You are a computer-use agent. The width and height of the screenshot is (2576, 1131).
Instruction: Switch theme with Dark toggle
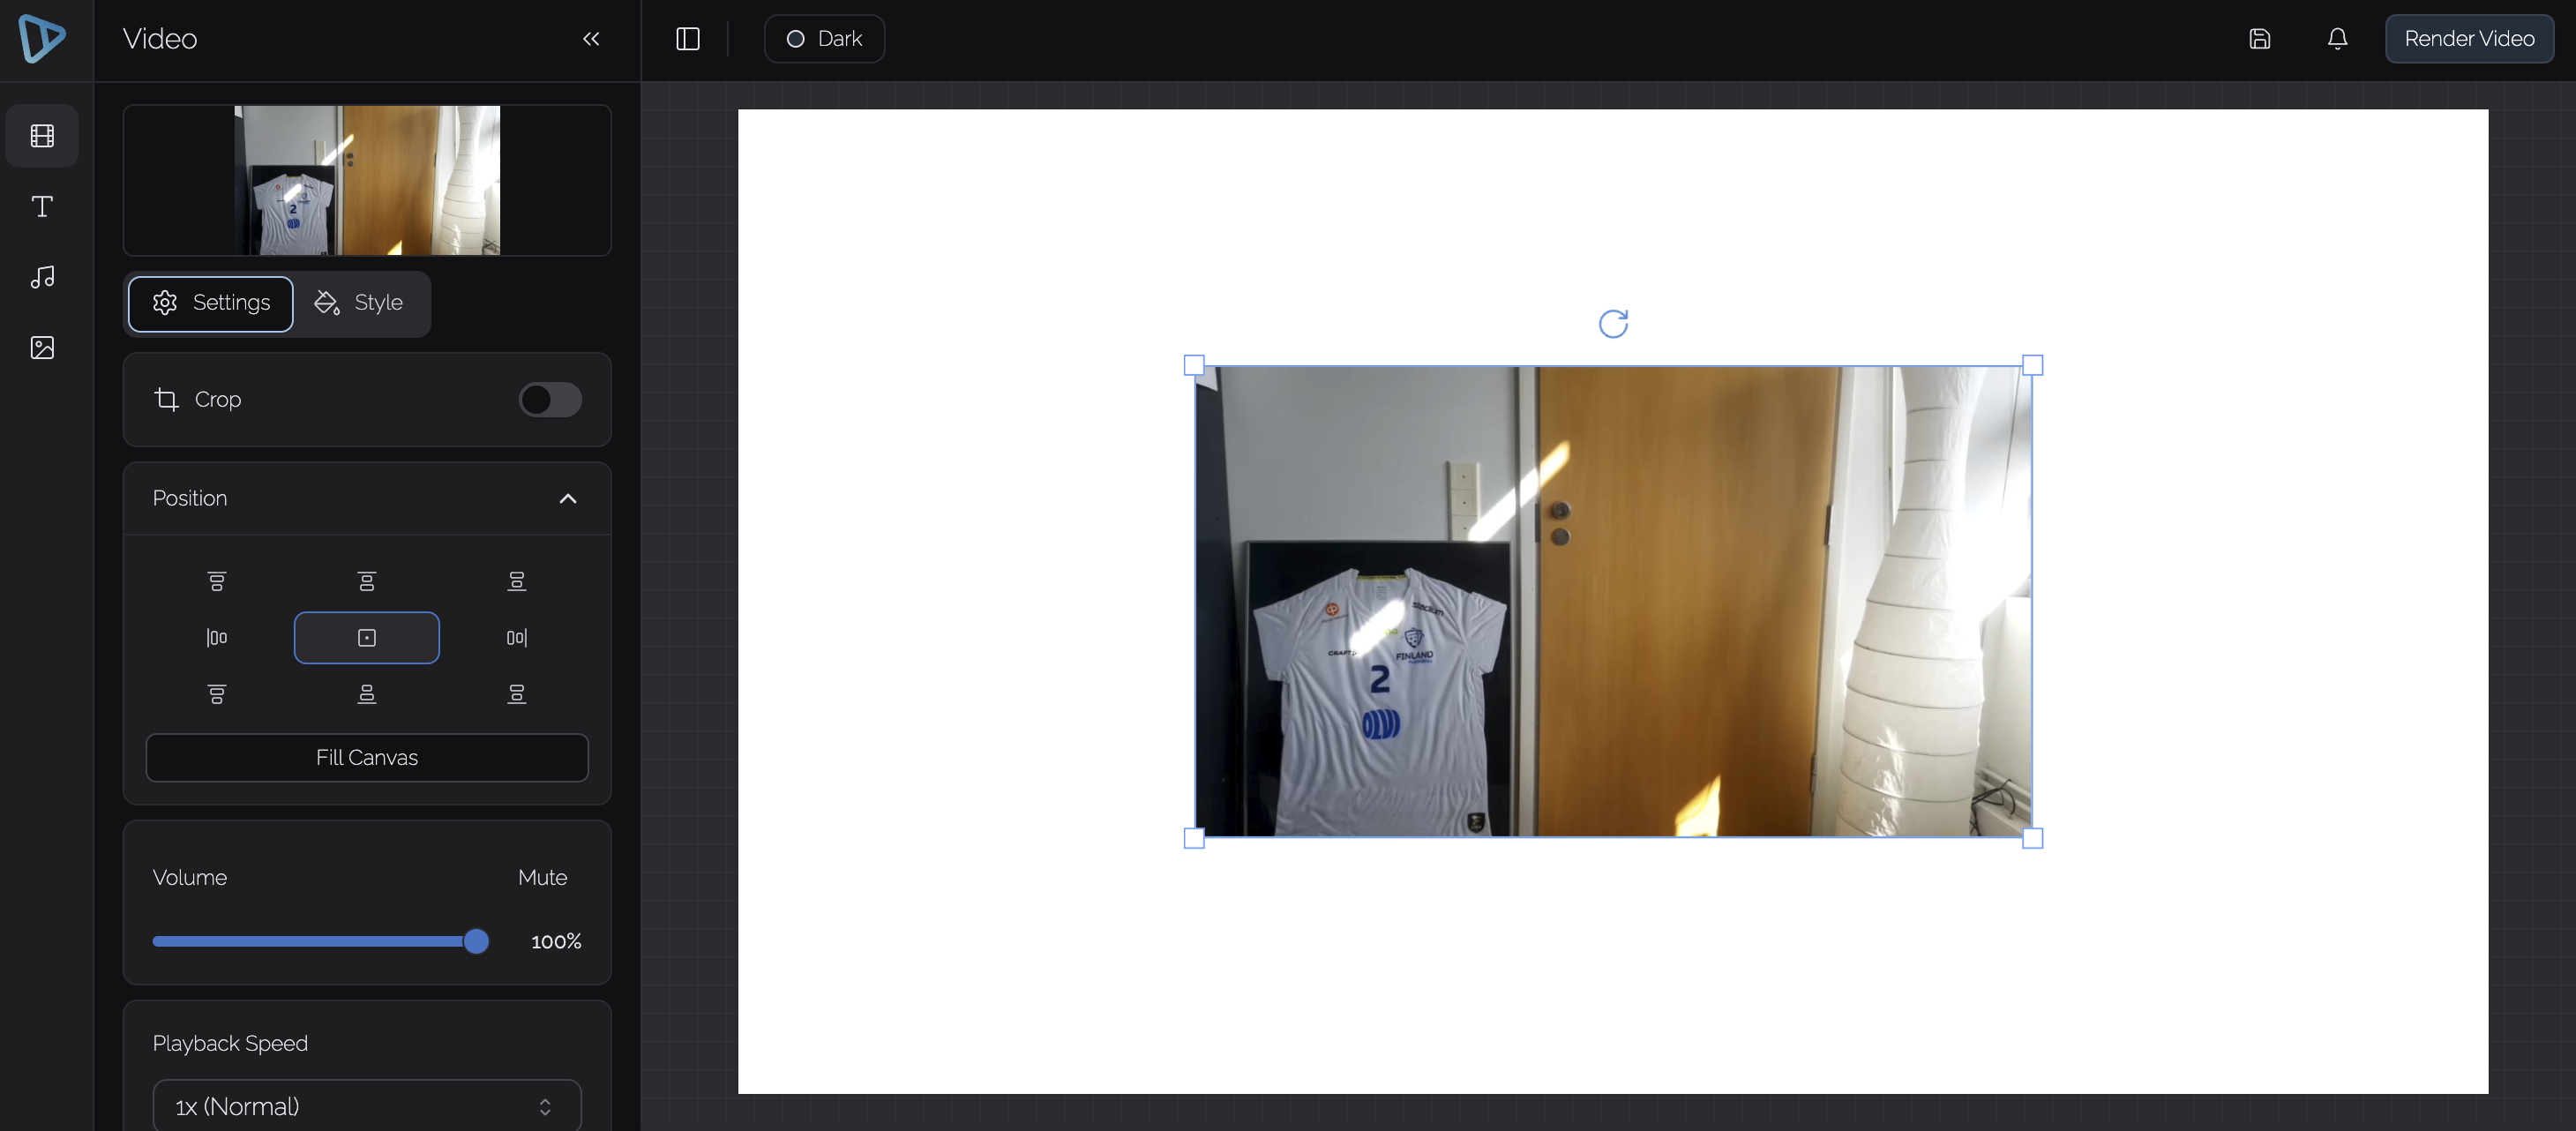824,39
